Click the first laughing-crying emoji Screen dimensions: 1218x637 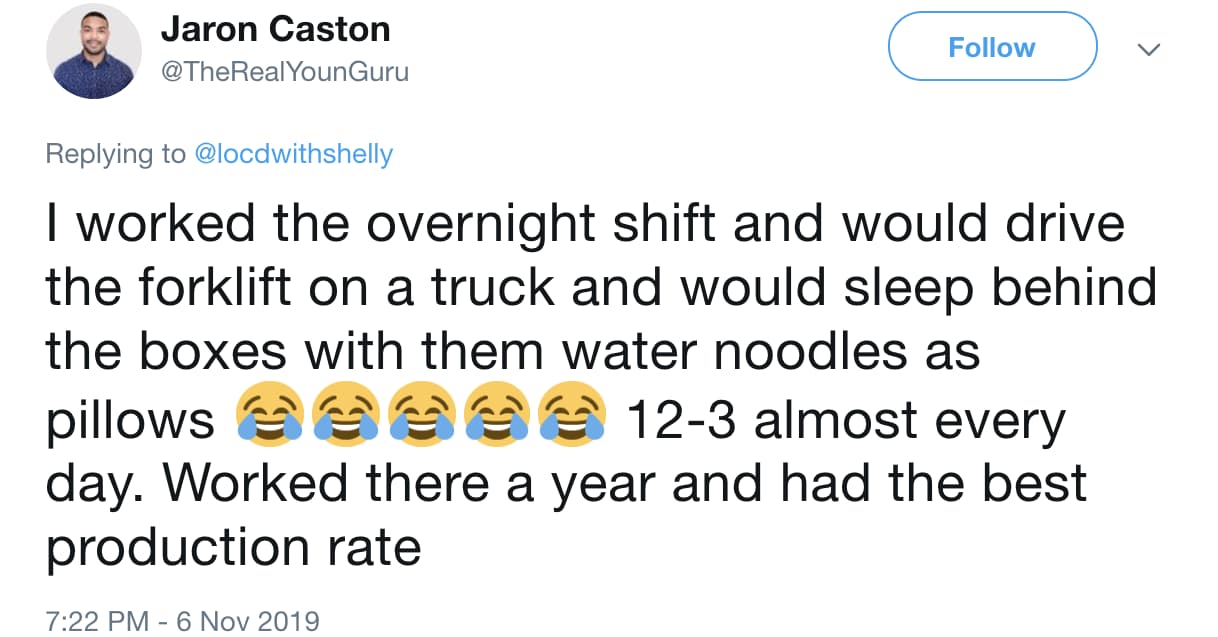click(x=269, y=415)
